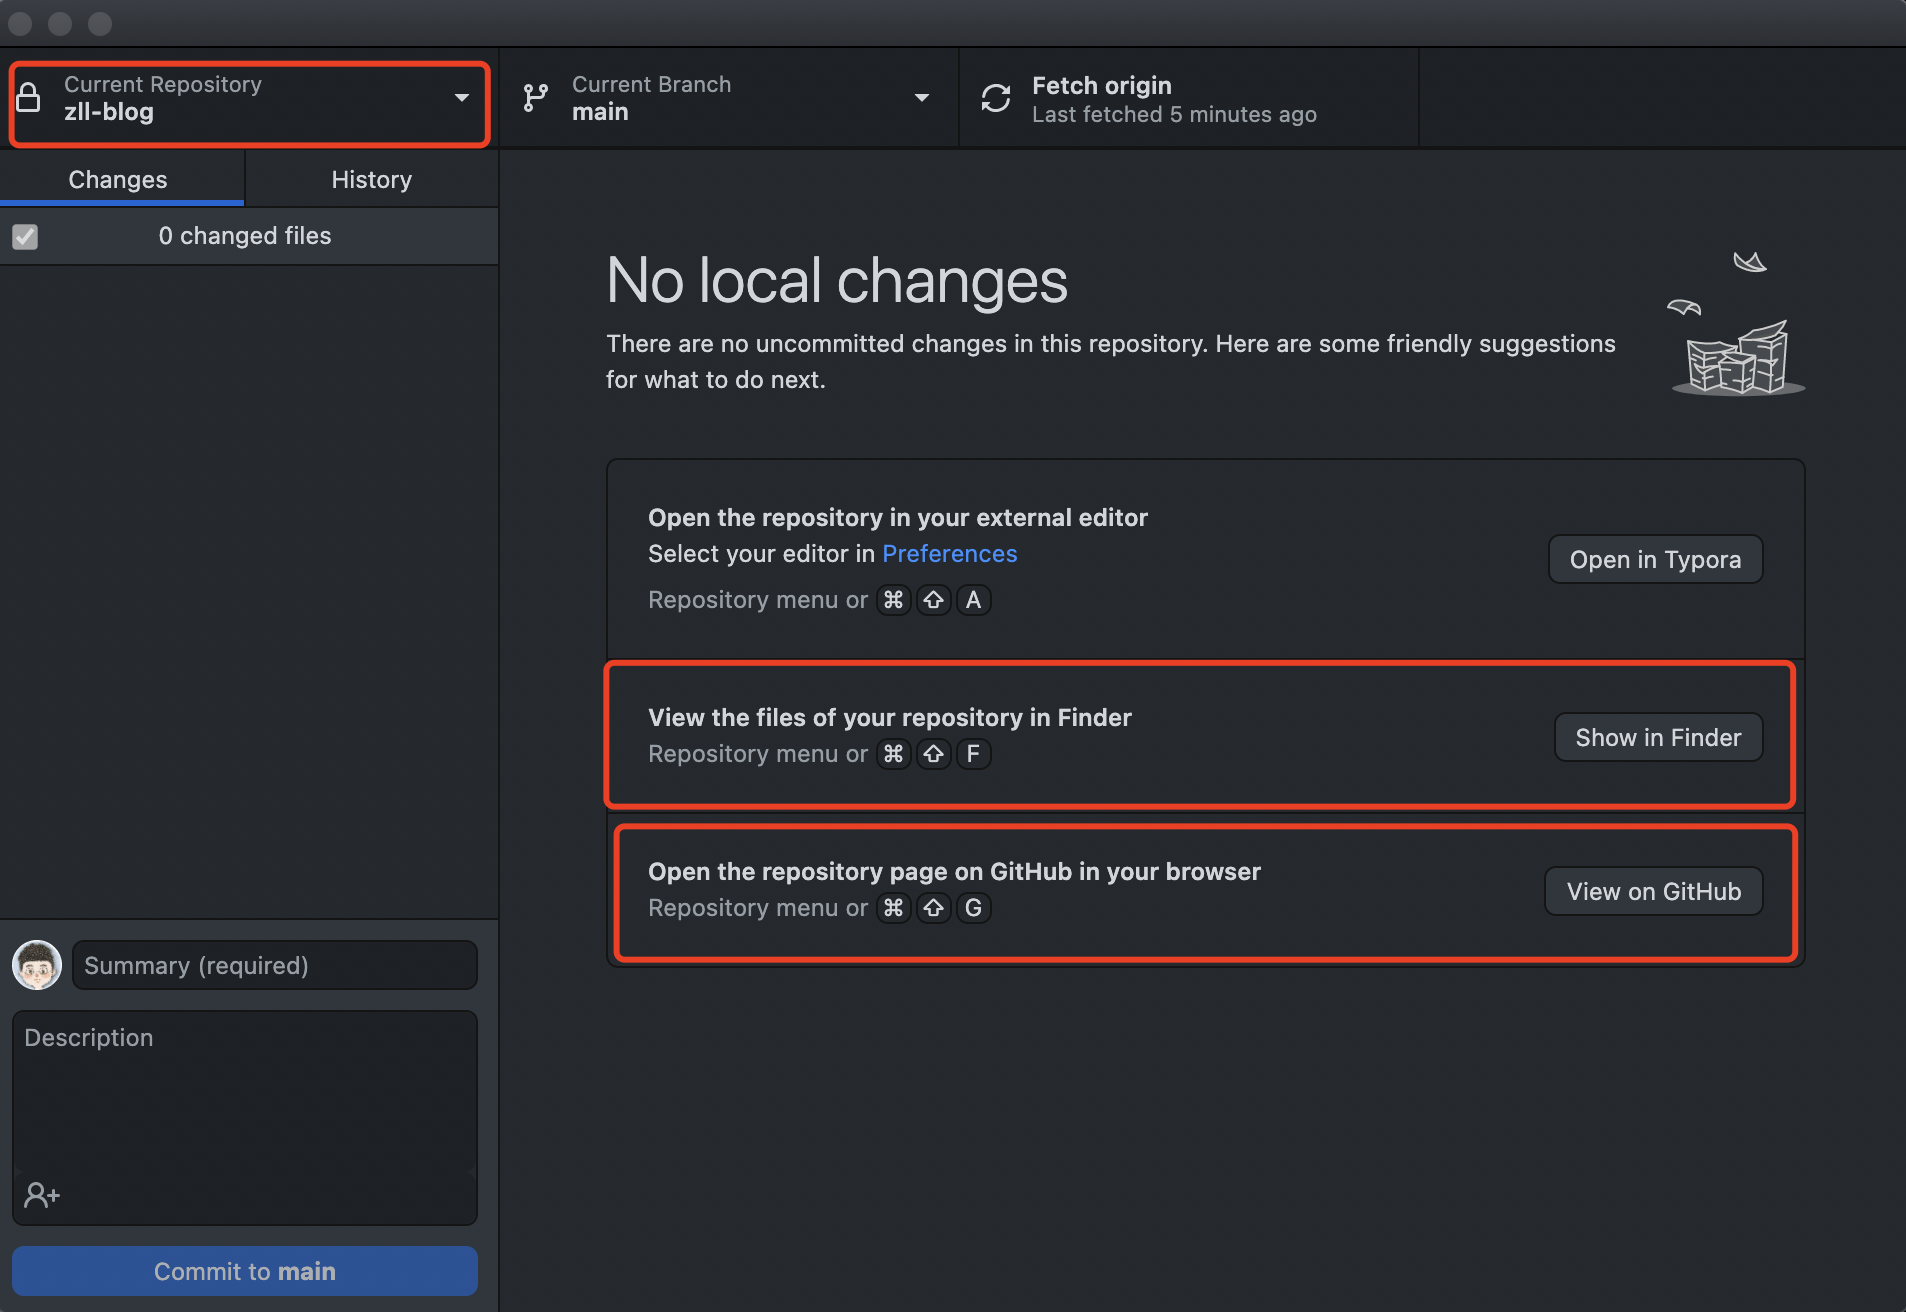Click the A shortcut key badge
This screenshot has width=1906, height=1312.
tap(973, 600)
